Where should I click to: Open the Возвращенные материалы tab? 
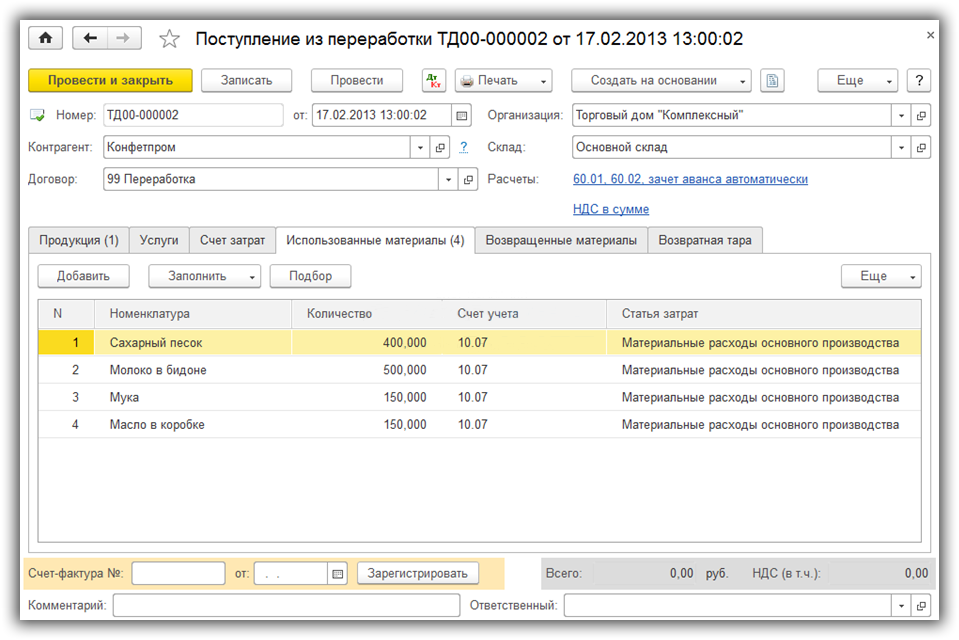(x=561, y=240)
